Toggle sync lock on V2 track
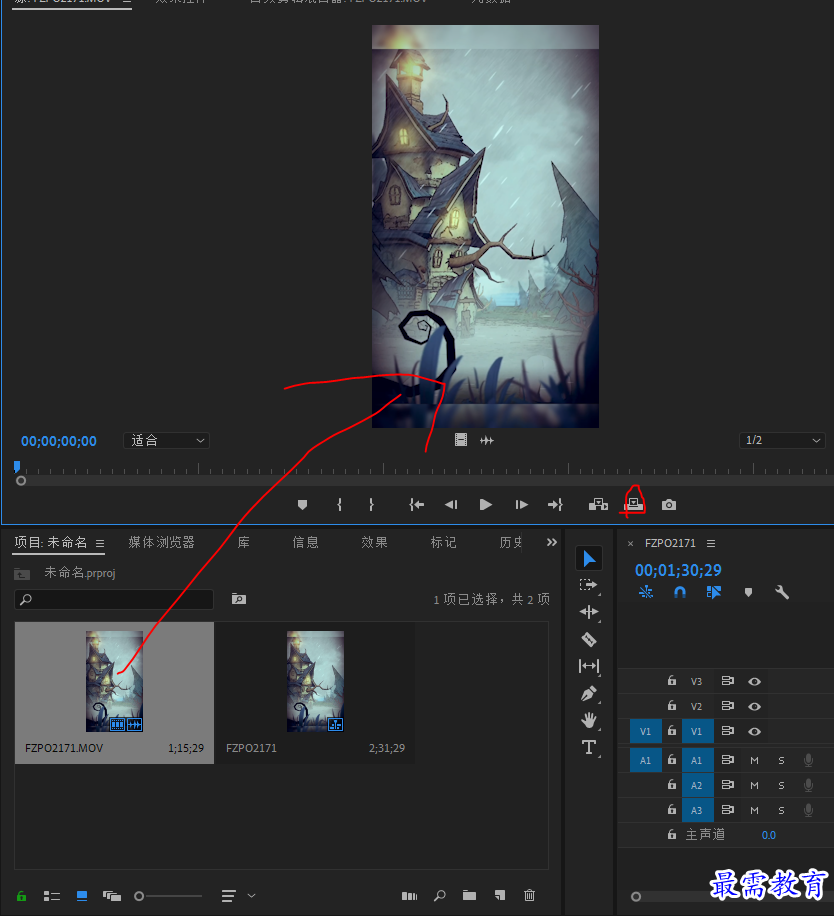The width and height of the screenshot is (834, 916). pos(728,706)
